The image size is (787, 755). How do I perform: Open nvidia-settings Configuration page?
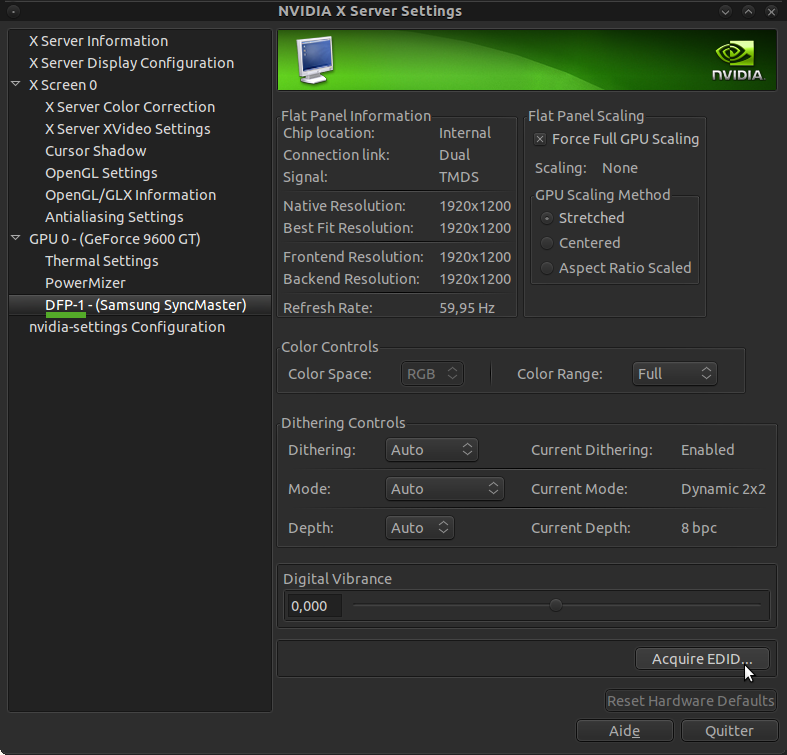(x=127, y=327)
